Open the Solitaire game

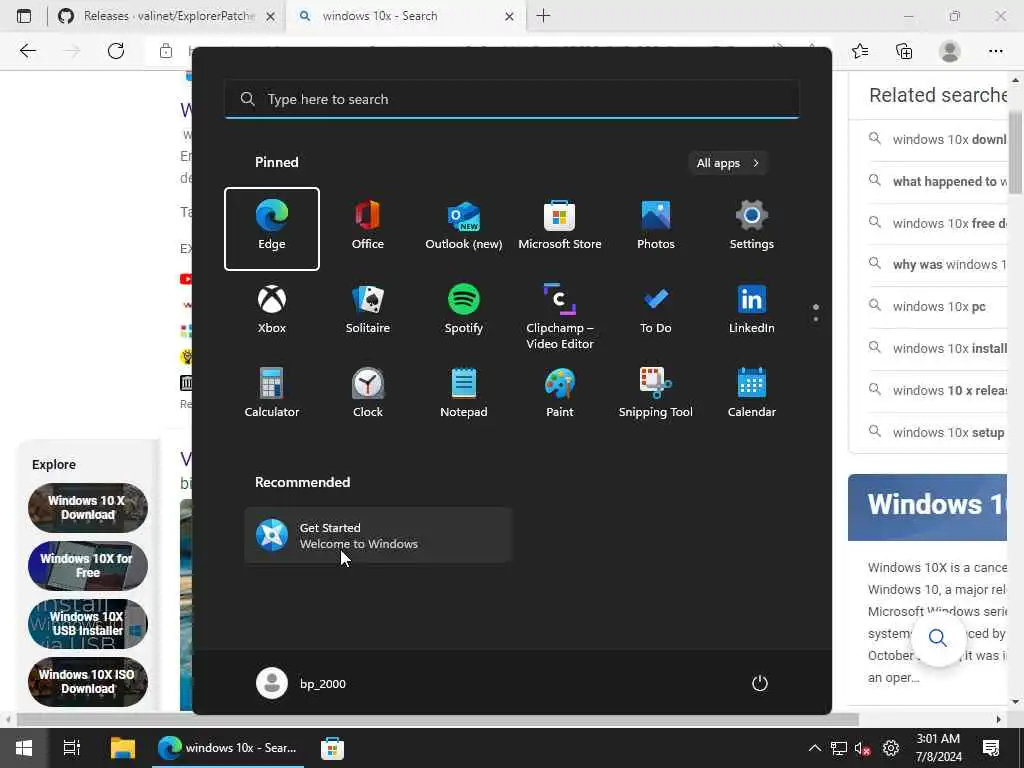pos(368,311)
